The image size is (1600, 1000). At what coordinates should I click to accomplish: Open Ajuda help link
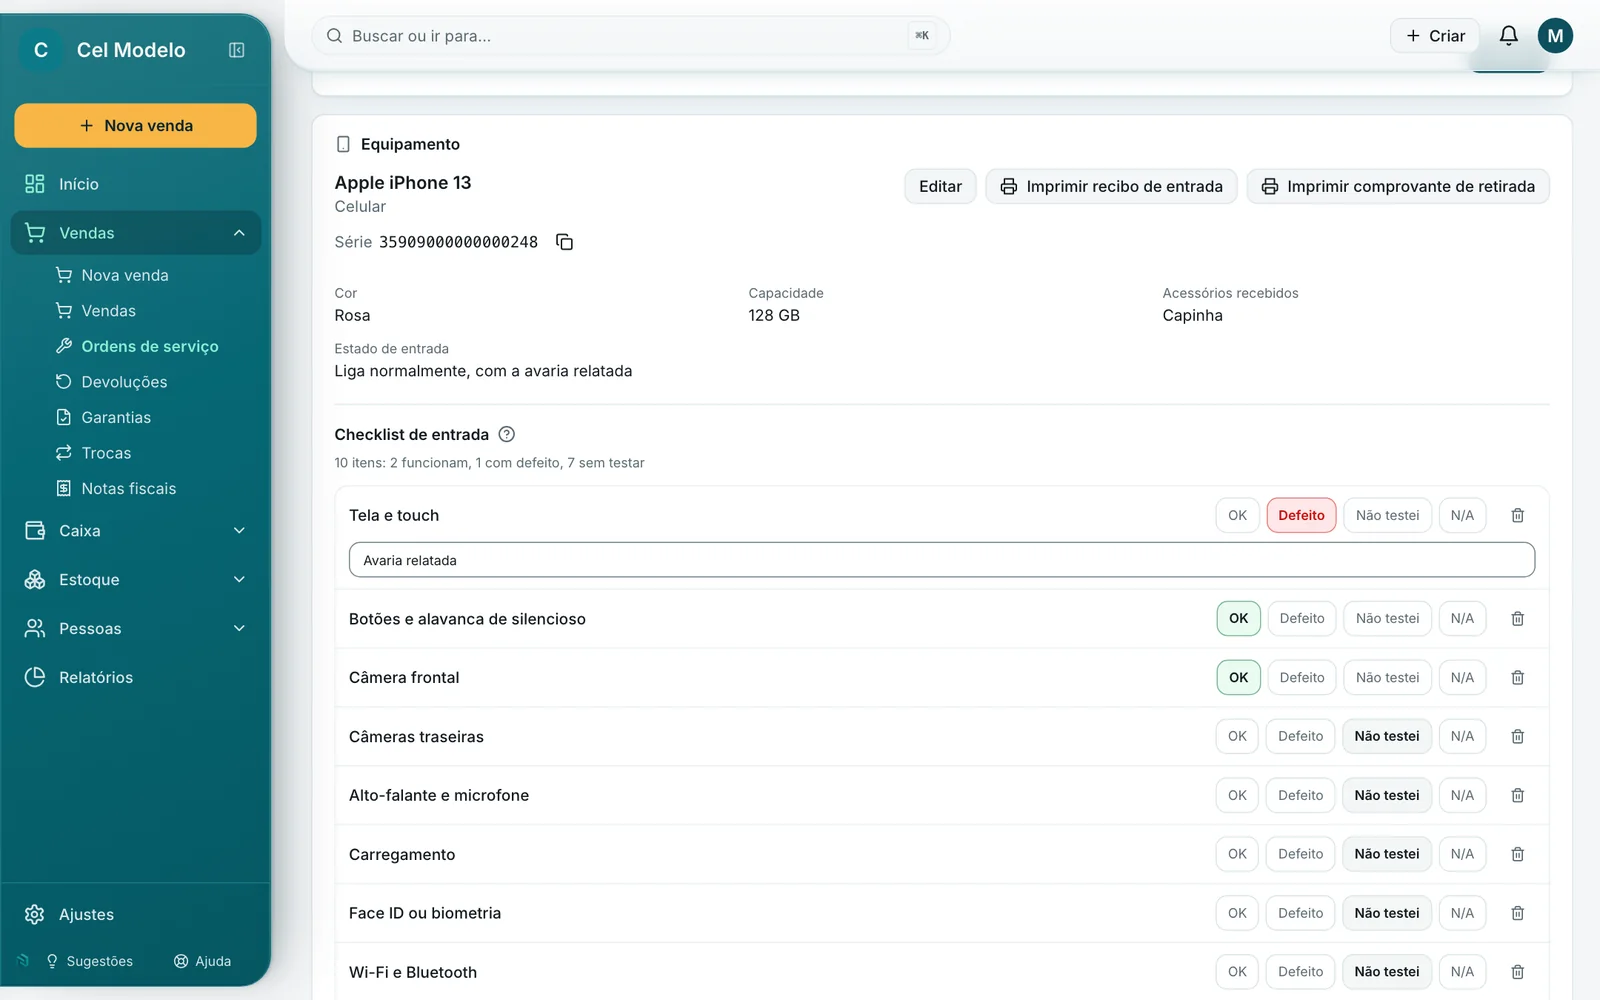pyautogui.click(x=202, y=961)
